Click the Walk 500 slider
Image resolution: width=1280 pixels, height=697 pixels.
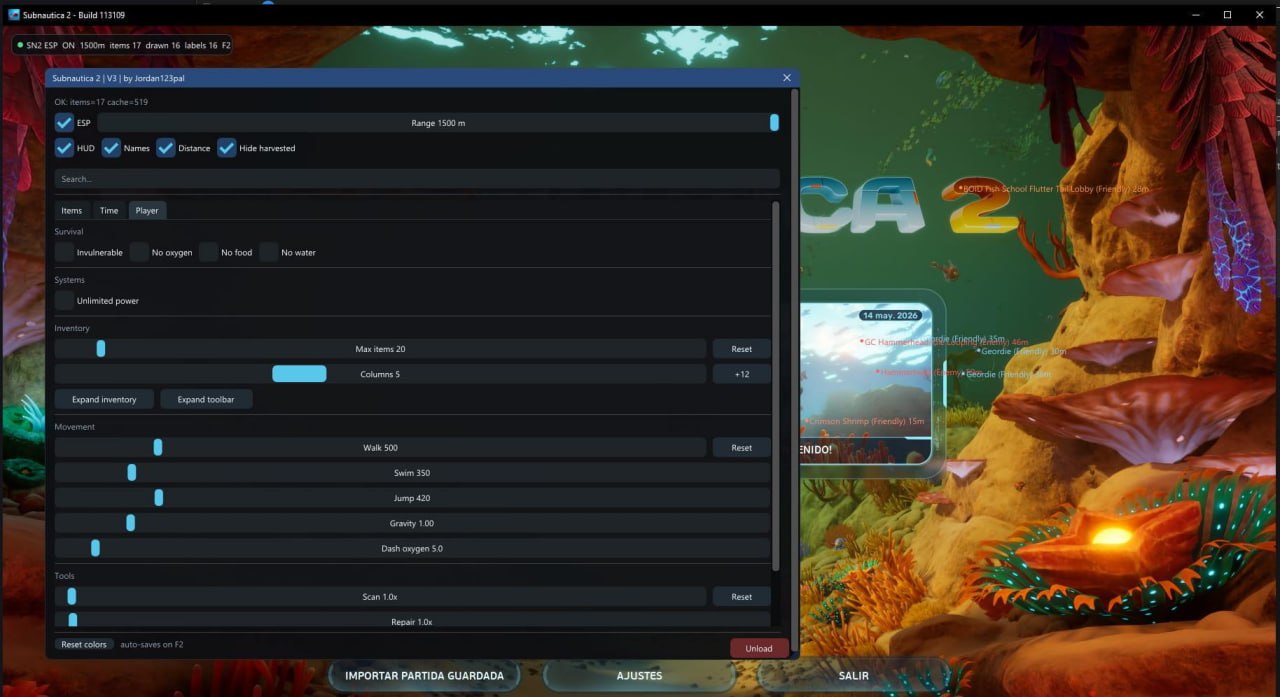pyautogui.click(x=380, y=448)
